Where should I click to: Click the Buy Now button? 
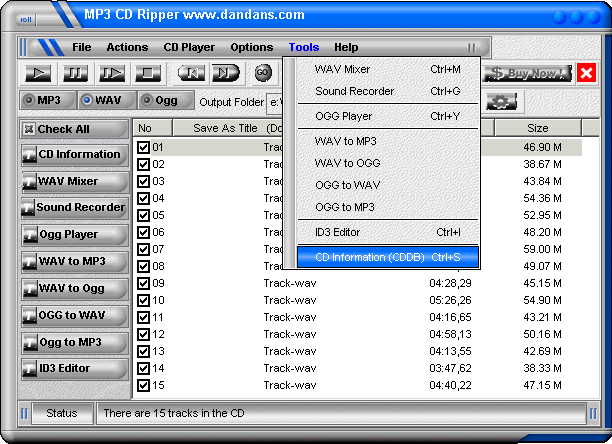click(528, 73)
